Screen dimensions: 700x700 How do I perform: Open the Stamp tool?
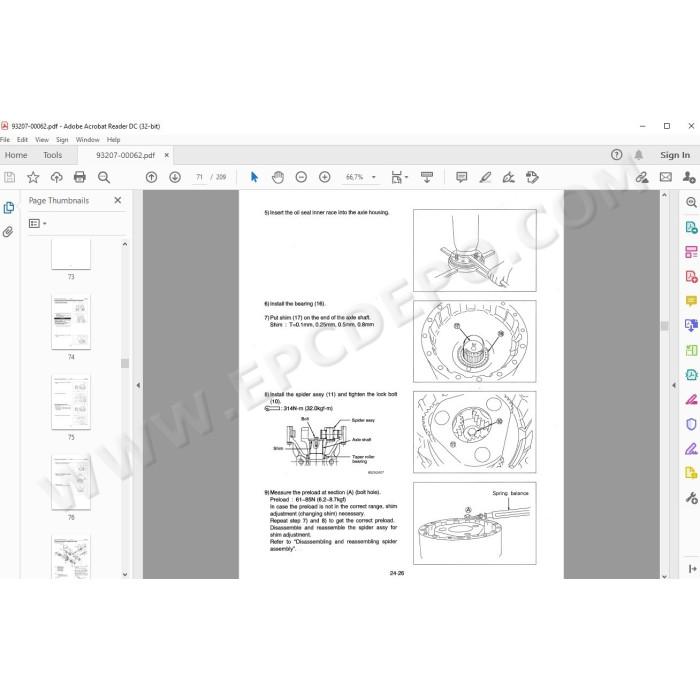532,177
